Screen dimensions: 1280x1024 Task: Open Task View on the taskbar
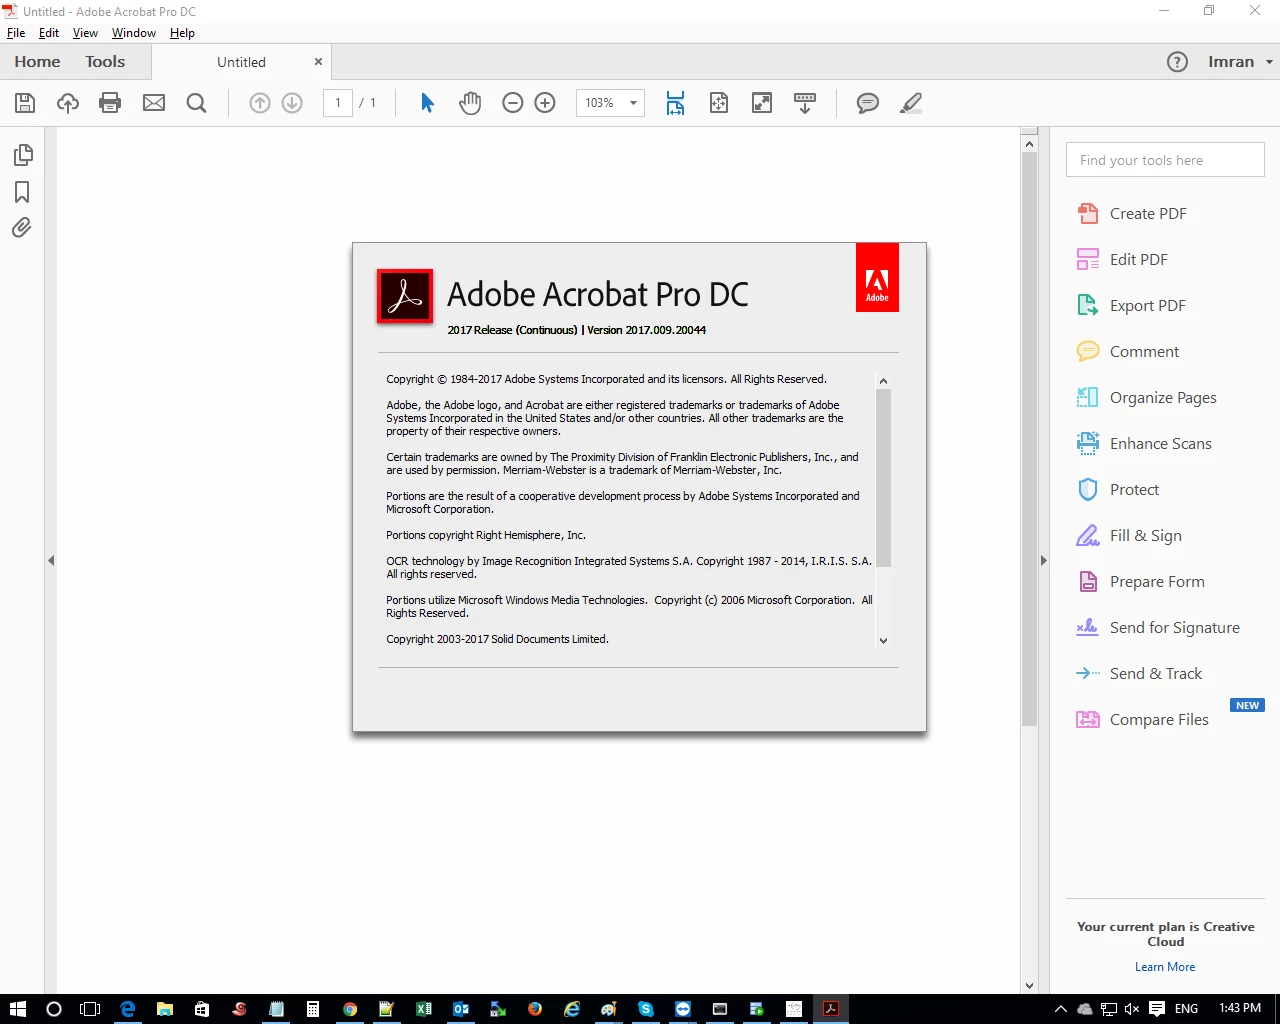pos(90,1009)
